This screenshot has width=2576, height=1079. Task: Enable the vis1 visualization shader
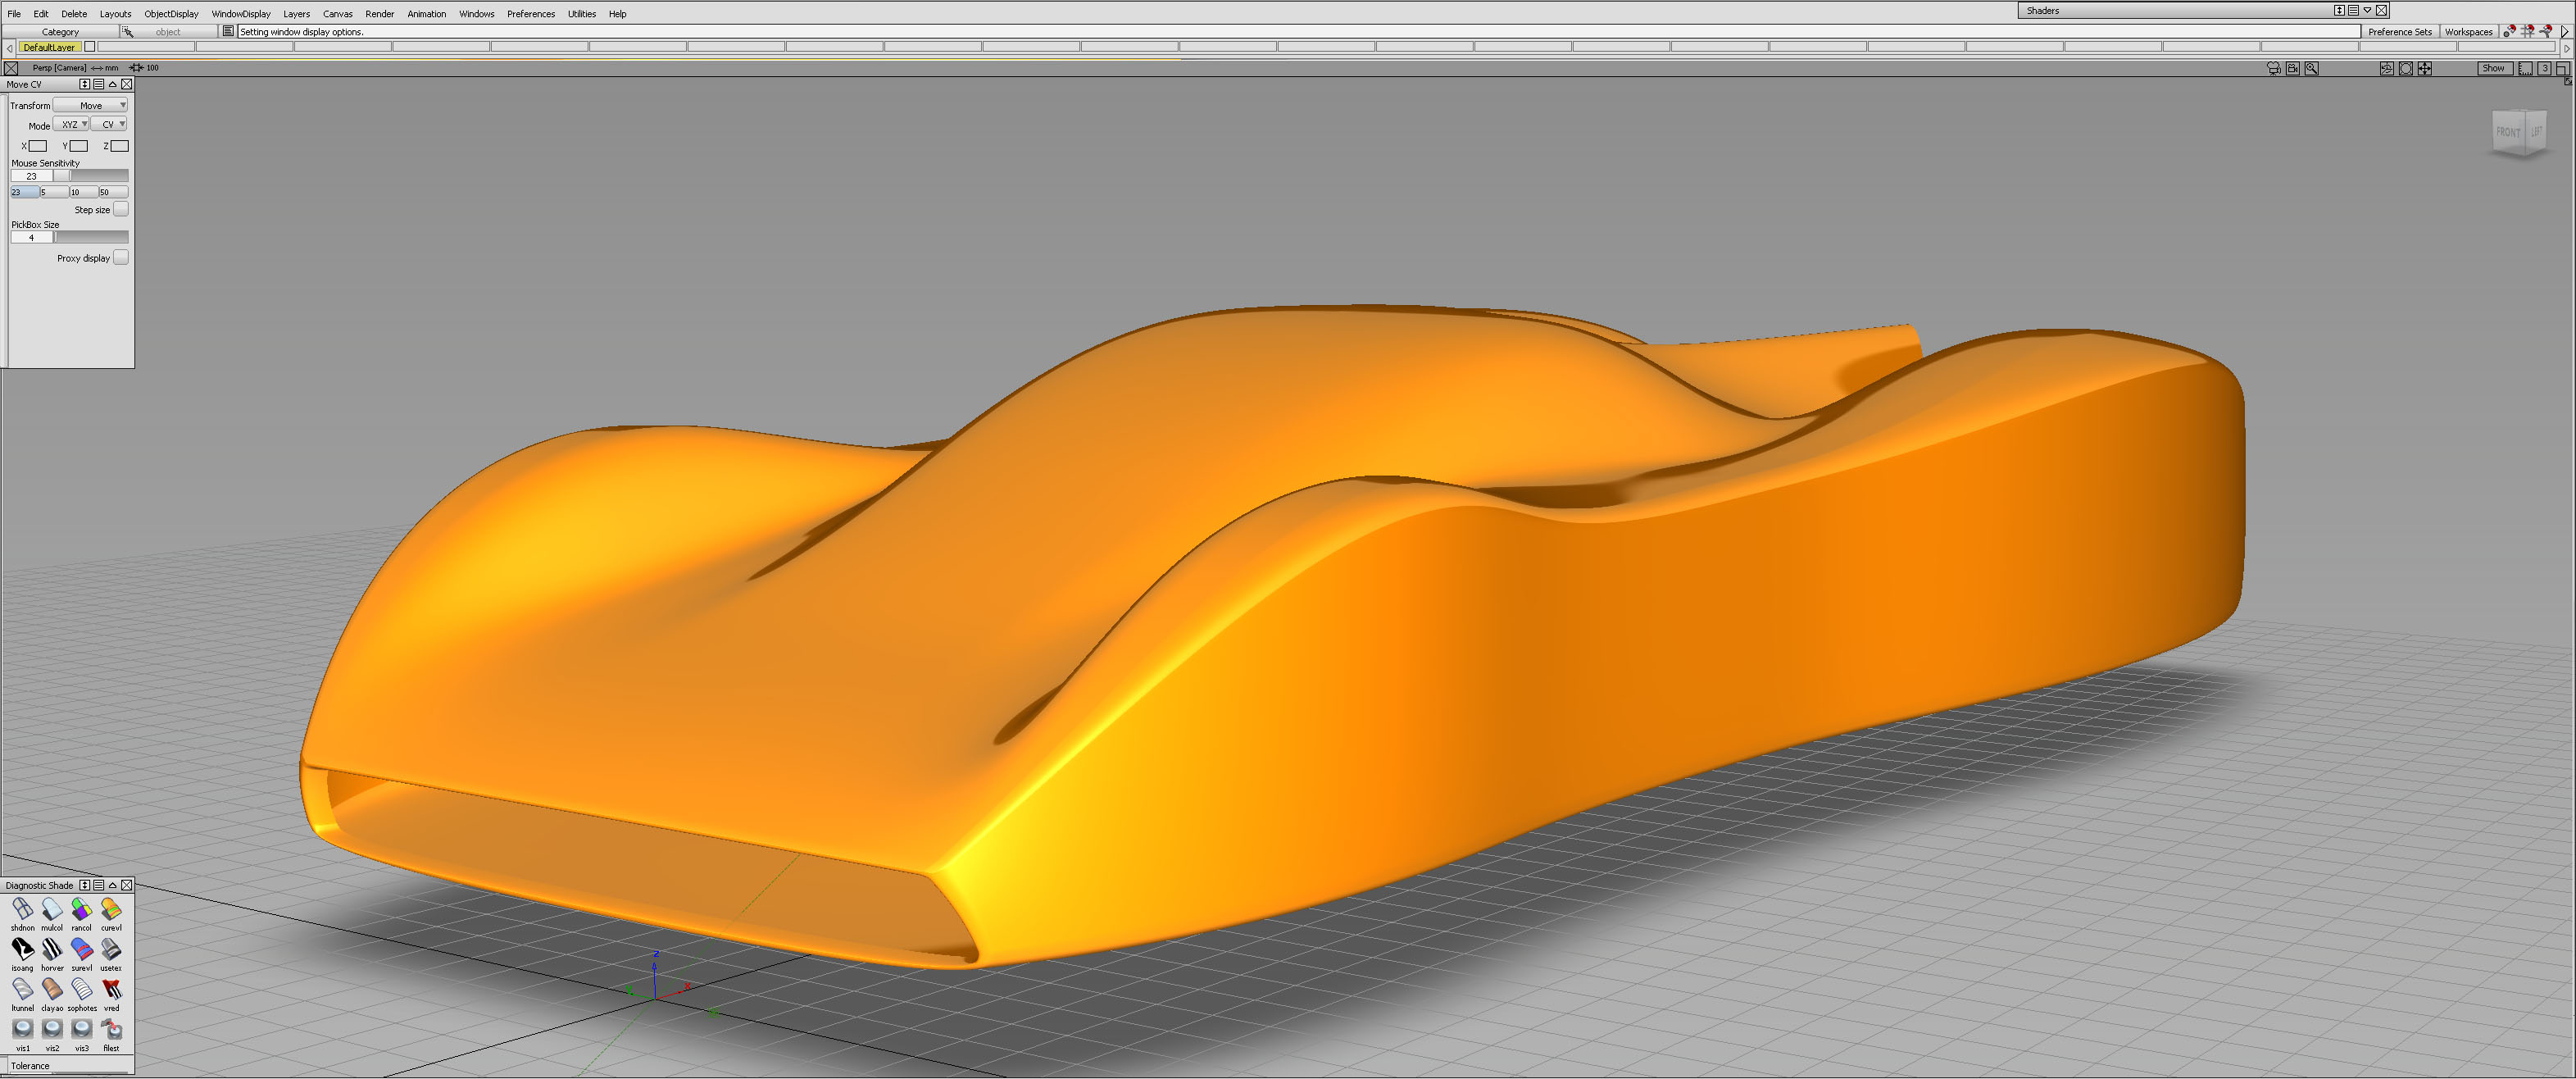[x=22, y=1029]
